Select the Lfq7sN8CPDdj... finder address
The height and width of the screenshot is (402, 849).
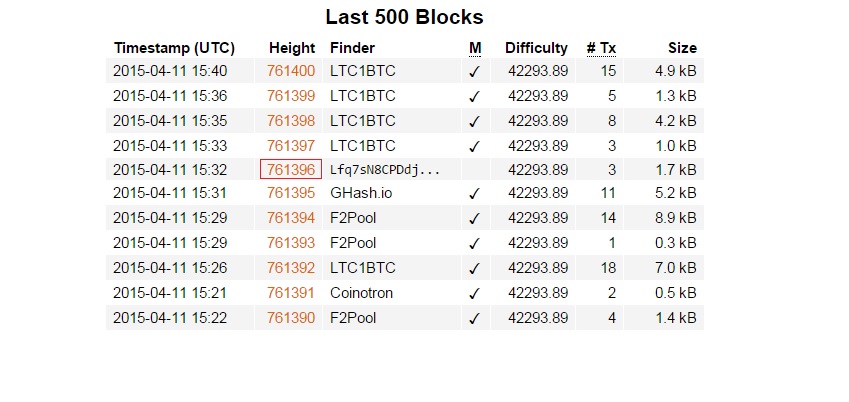pyautogui.click(x=385, y=170)
